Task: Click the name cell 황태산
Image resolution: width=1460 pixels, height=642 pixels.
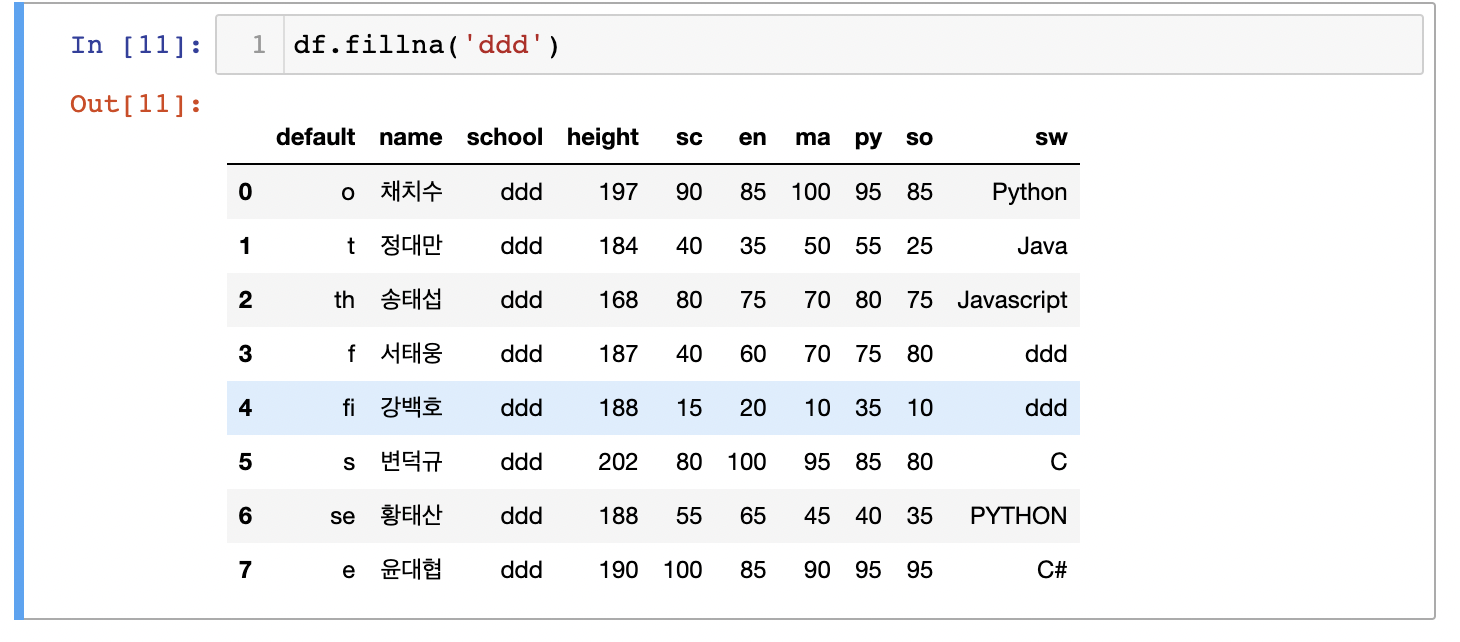Action: 411,516
